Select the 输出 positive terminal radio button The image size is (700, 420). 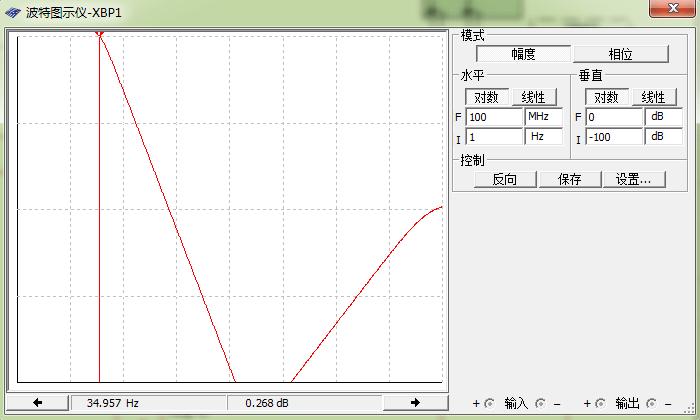coord(600,404)
